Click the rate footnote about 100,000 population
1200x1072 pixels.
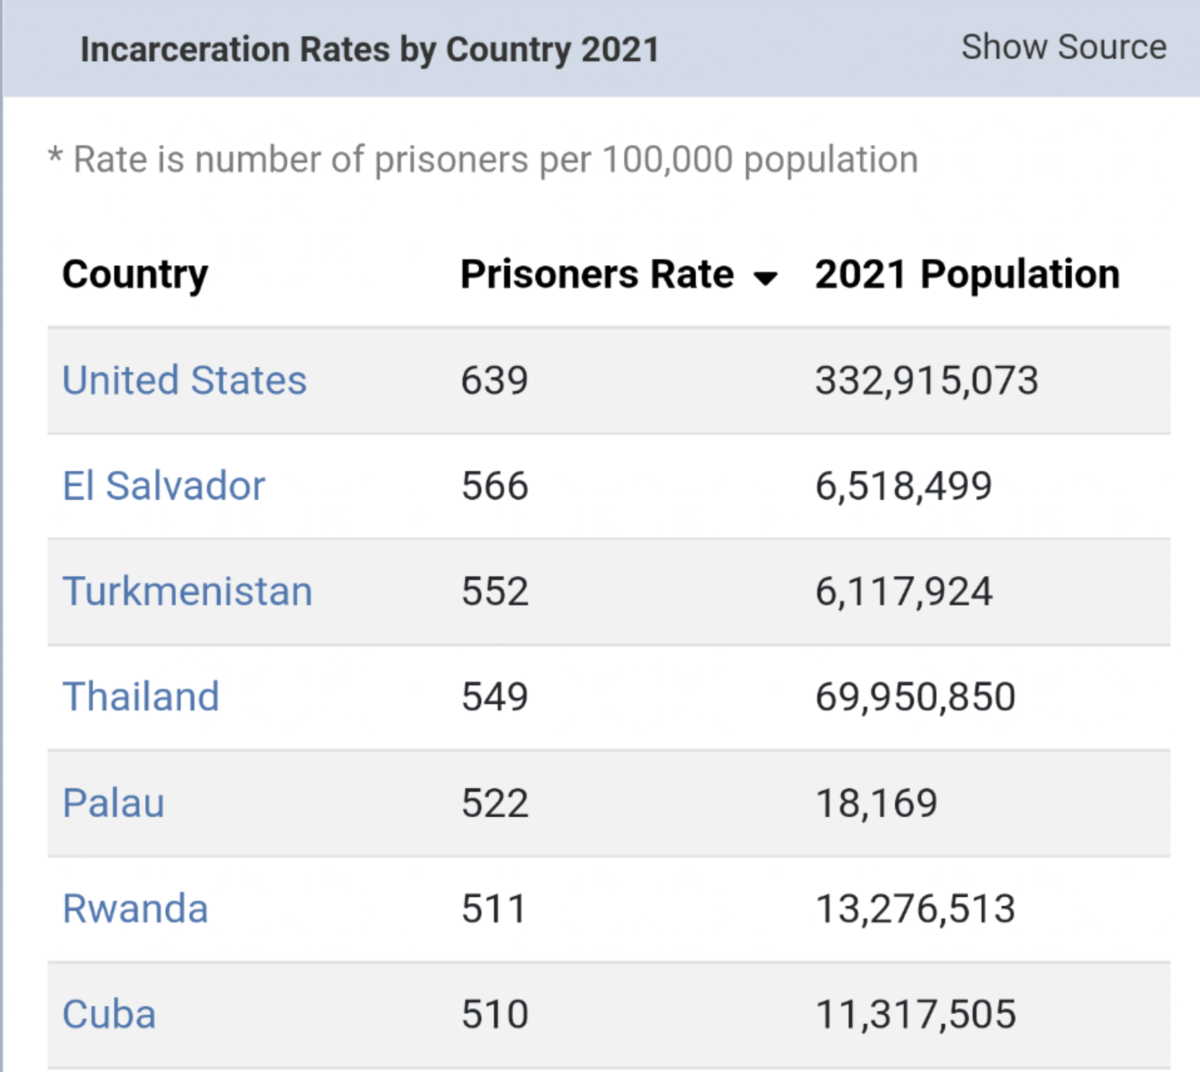click(x=483, y=160)
